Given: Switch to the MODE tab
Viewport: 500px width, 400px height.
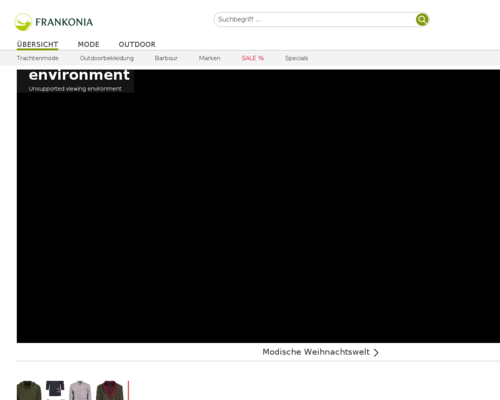Looking at the screenshot, I should pos(88,44).
